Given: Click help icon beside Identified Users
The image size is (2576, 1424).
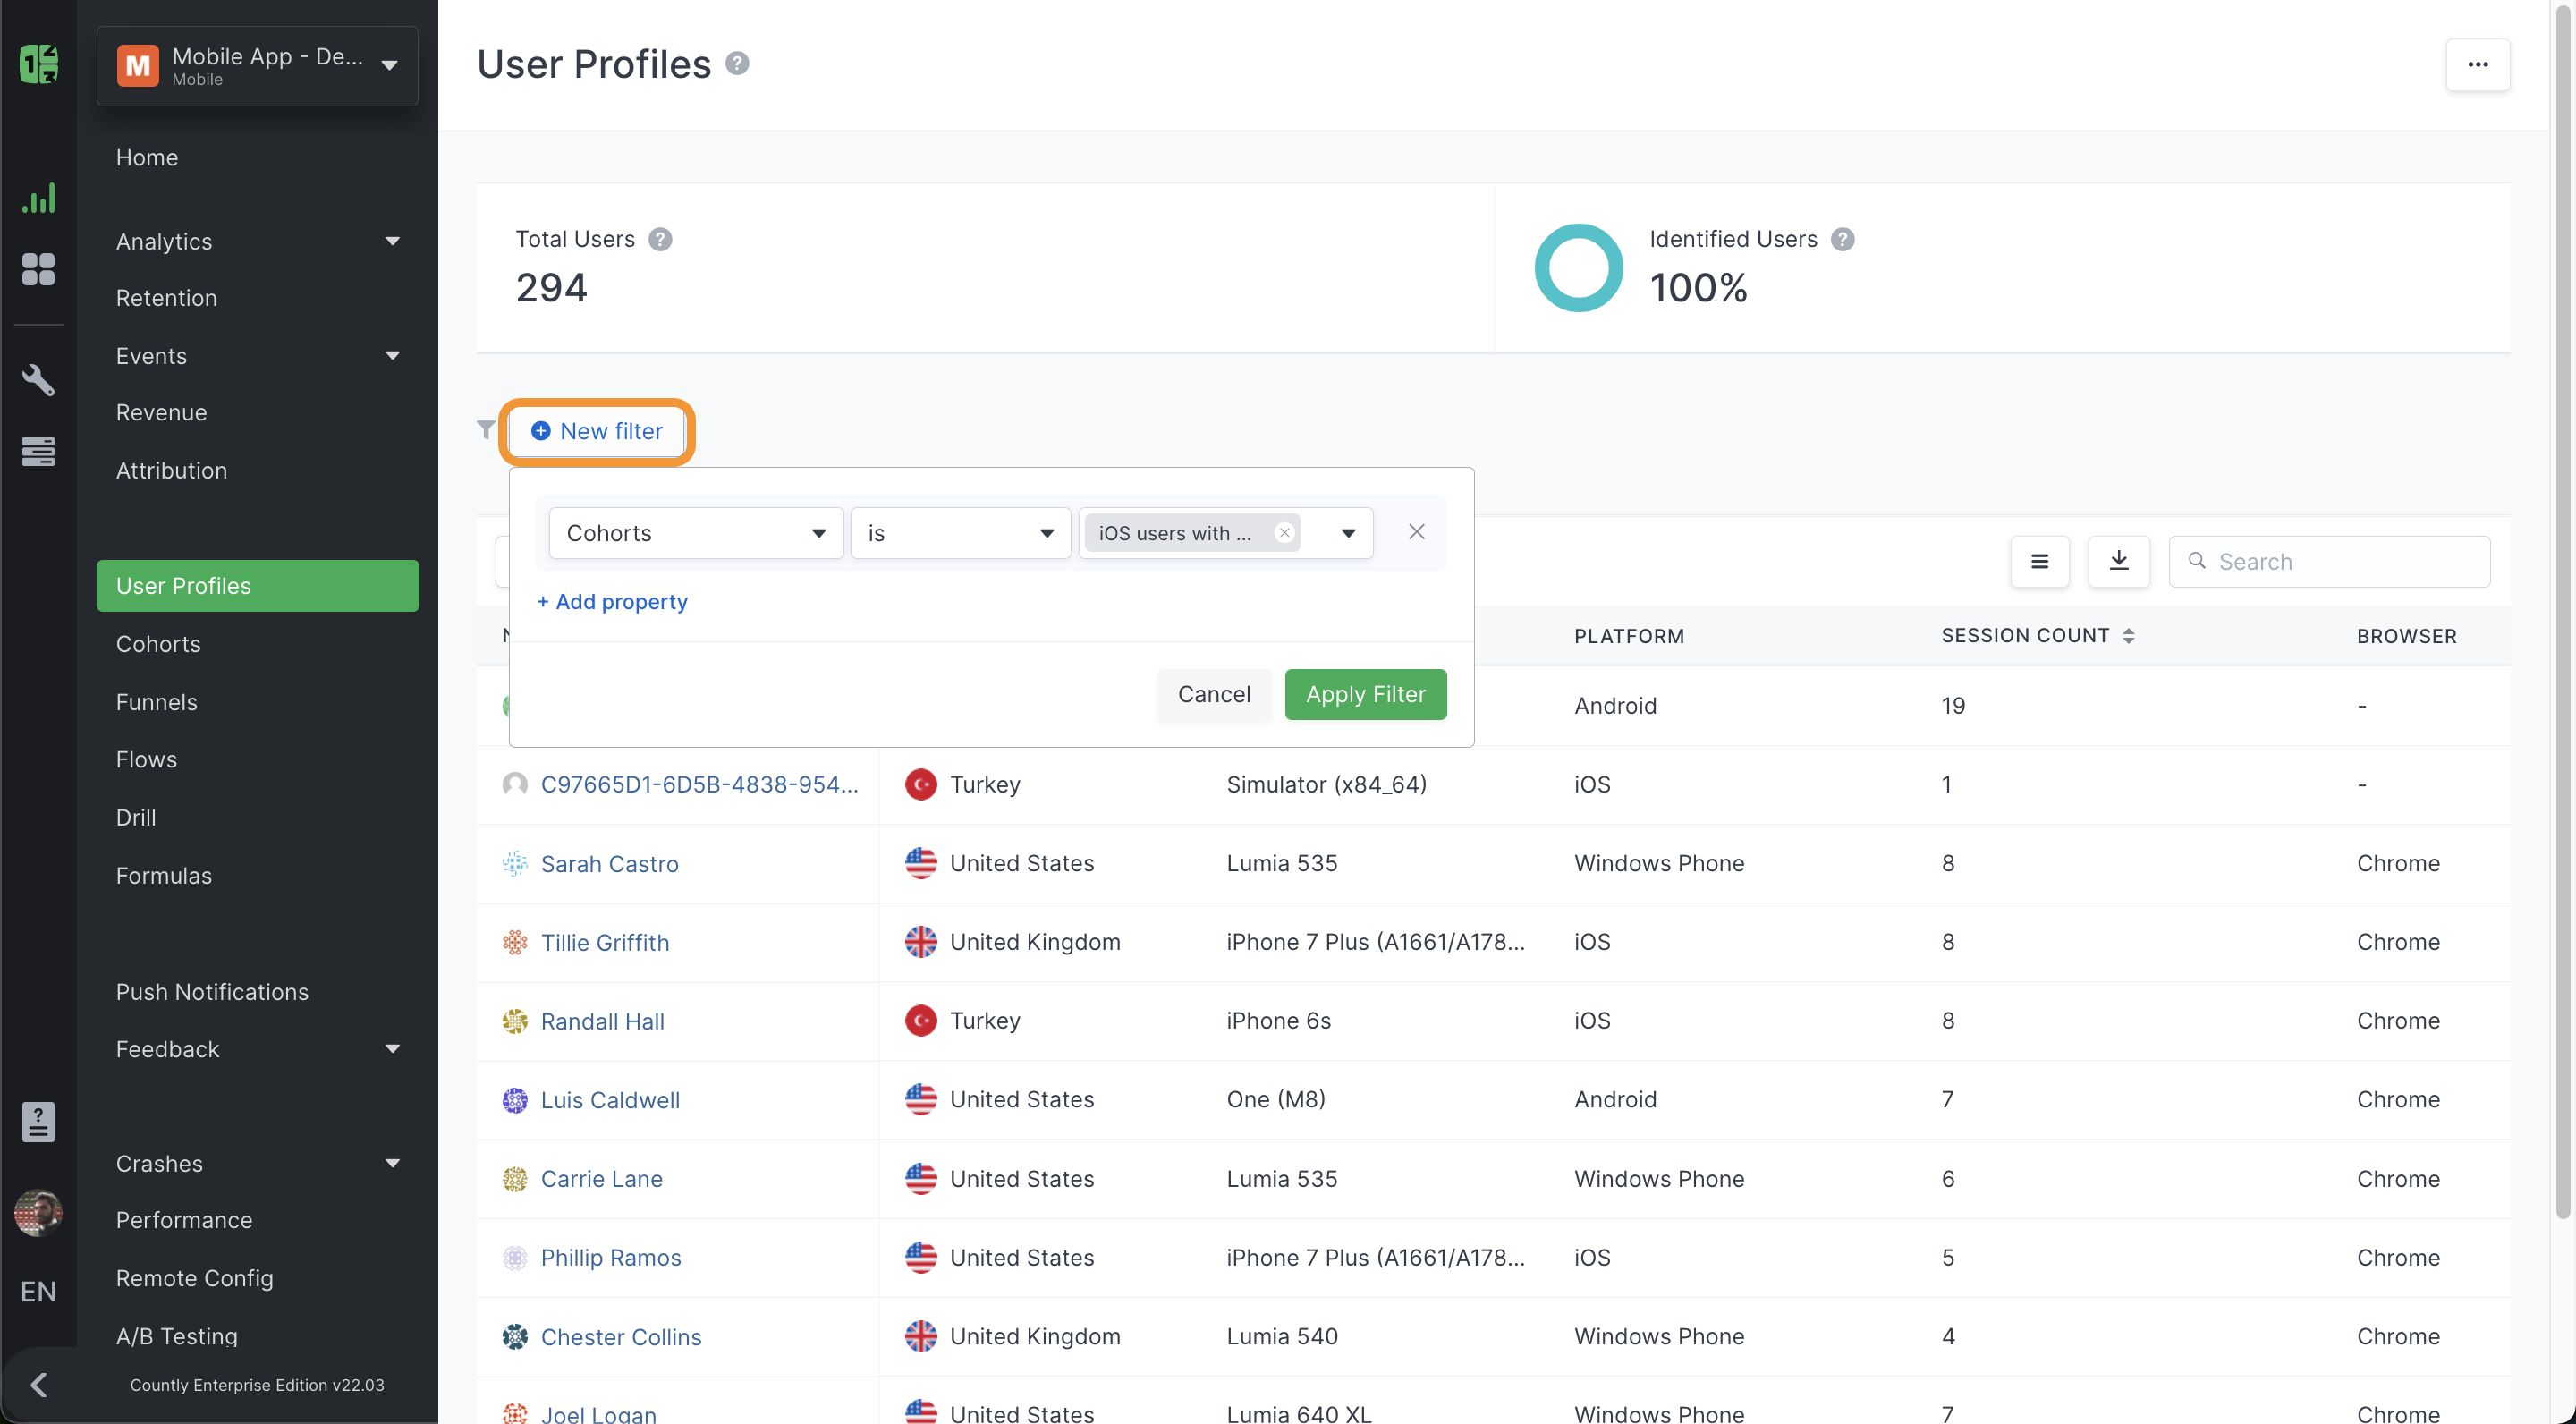Looking at the screenshot, I should (x=1842, y=239).
